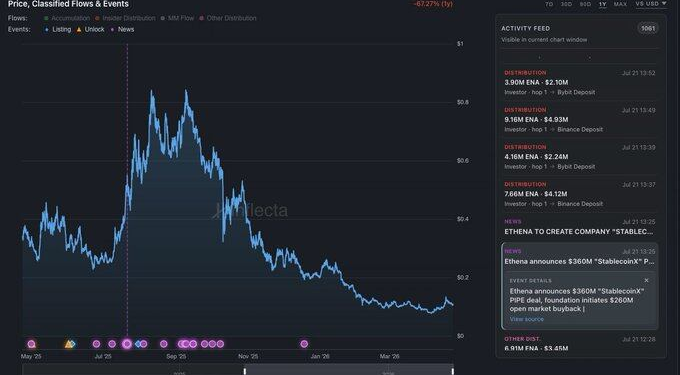Viewport: 680px width, 375px height.
Task: Click the 'Binance Deposit' label in the 9.16M ENA entry
Action: (x=580, y=130)
